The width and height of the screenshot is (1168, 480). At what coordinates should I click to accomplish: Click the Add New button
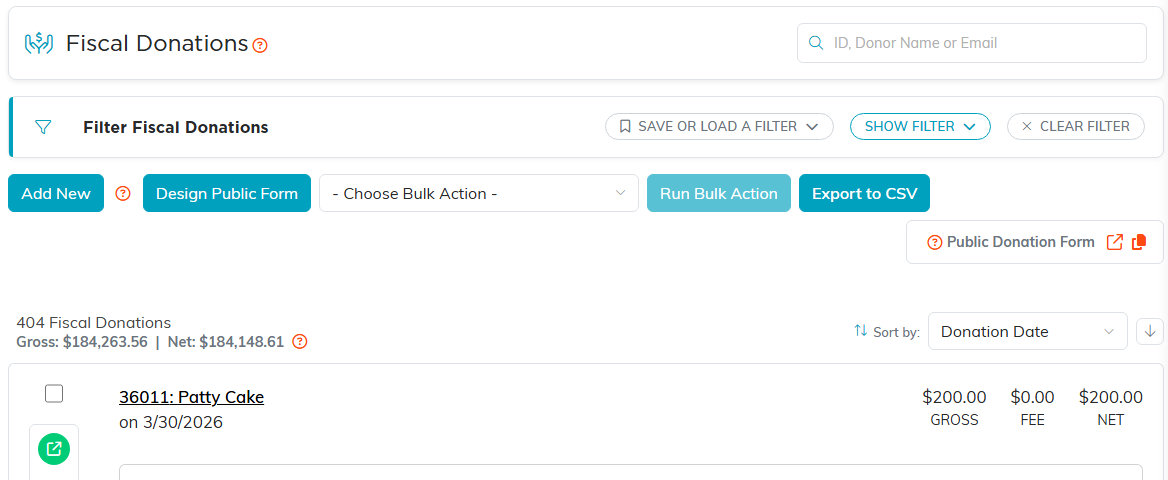tap(56, 193)
